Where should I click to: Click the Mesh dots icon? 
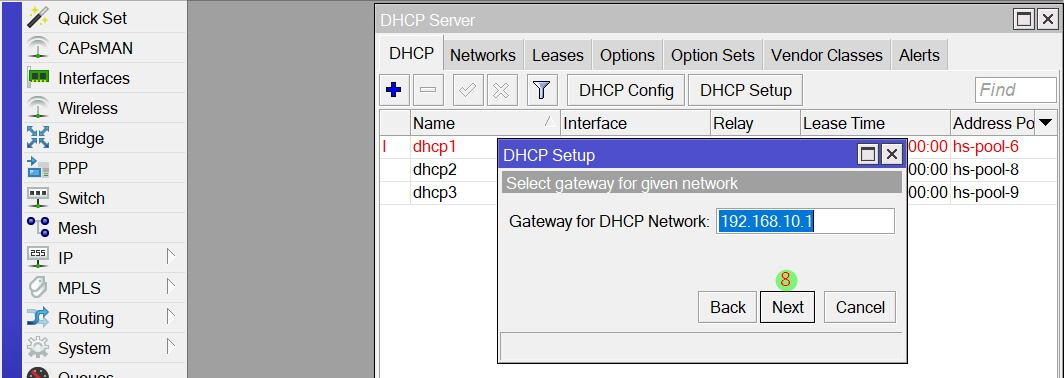tap(38, 227)
